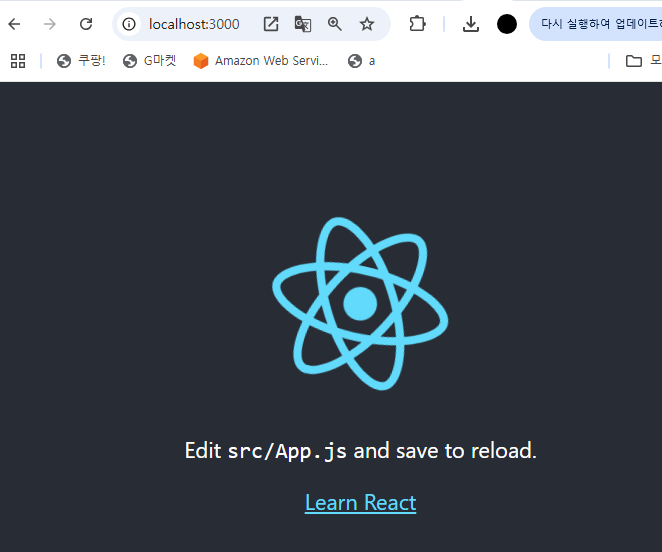Reload the localhost page

pos(86,24)
